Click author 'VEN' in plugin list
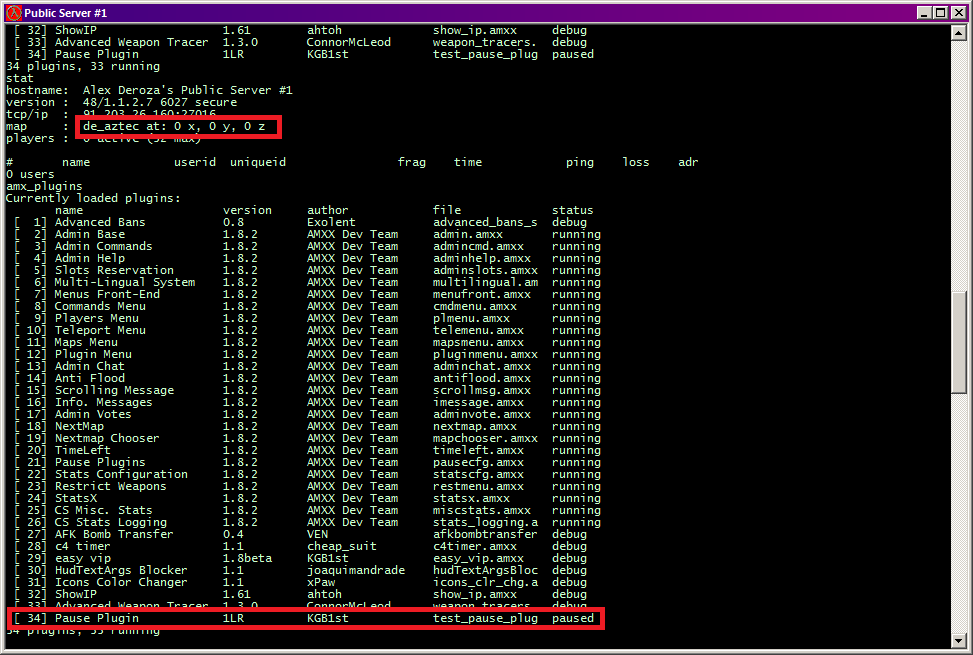This screenshot has width=973, height=655. coord(317,534)
